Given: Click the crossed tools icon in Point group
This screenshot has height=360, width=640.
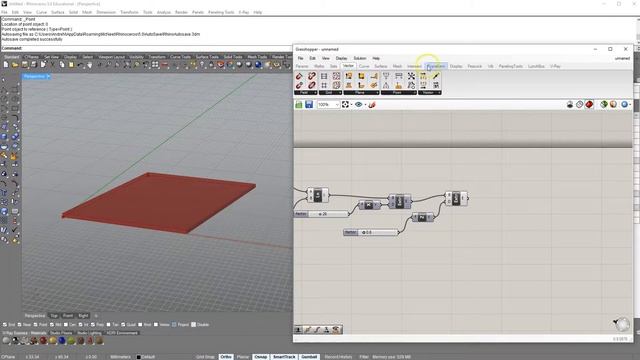Looking at the screenshot, I should [x=411, y=76].
